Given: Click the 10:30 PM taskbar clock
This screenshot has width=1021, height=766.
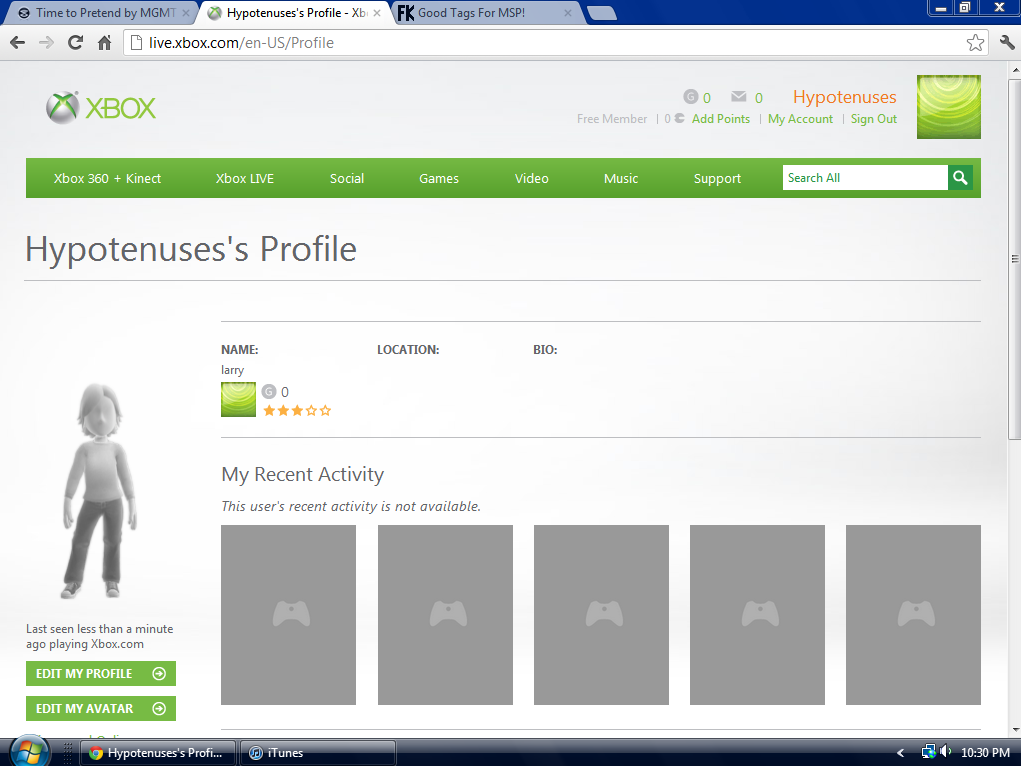Looking at the screenshot, I should (x=985, y=753).
